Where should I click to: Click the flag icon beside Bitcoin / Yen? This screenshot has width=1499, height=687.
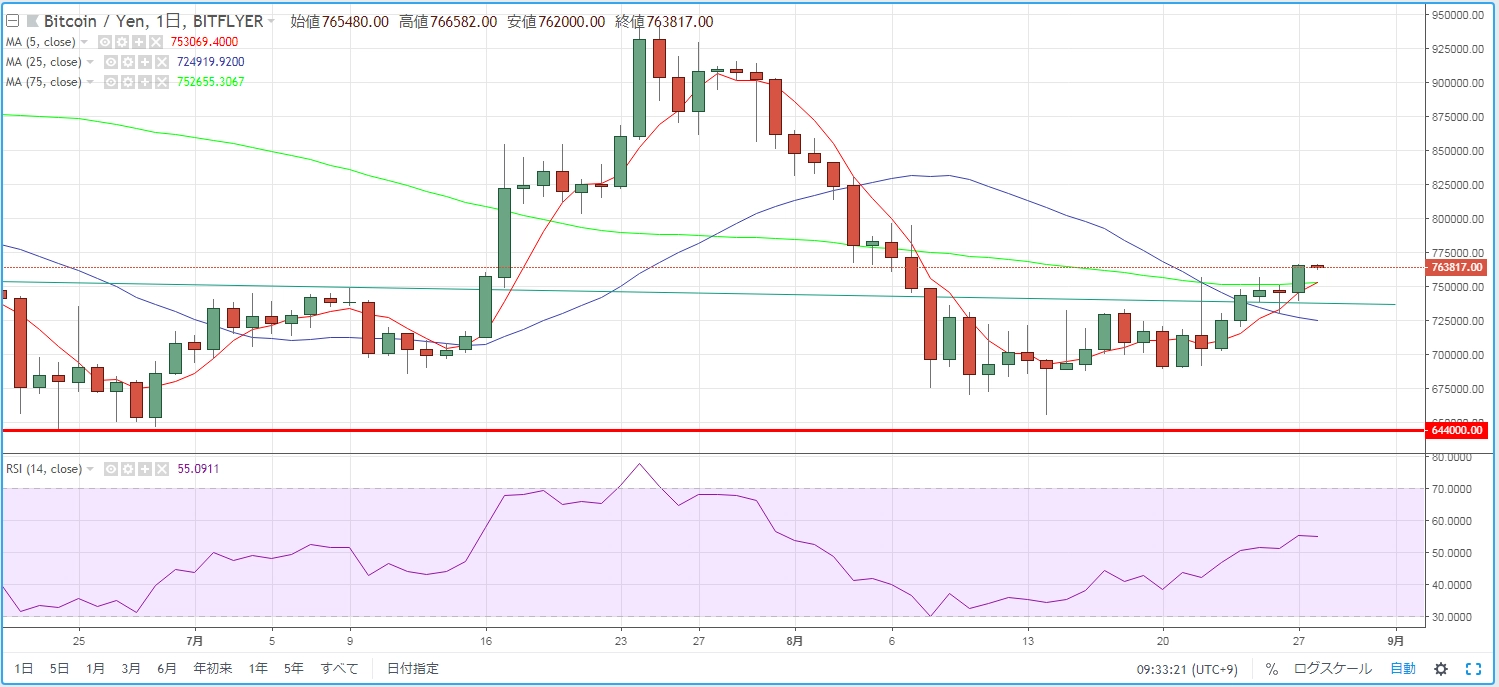pos(33,21)
